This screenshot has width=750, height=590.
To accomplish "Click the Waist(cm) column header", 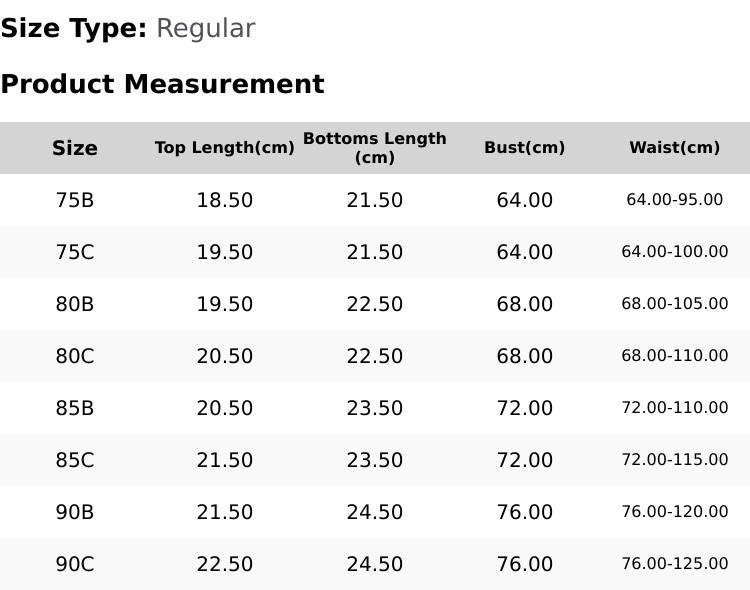I will 674,147.
